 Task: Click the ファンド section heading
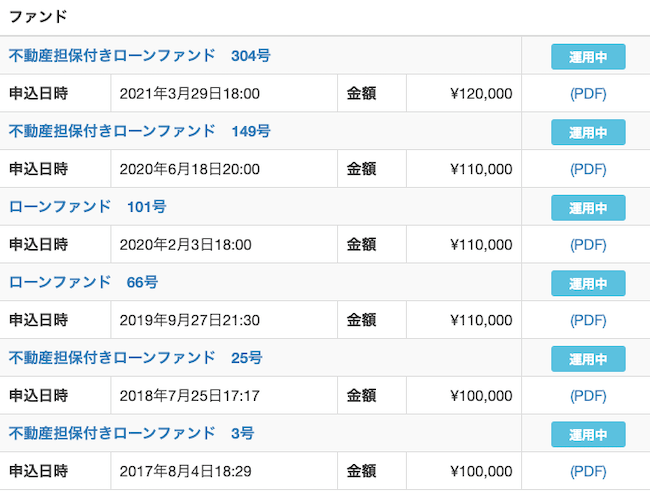(38, 17)
